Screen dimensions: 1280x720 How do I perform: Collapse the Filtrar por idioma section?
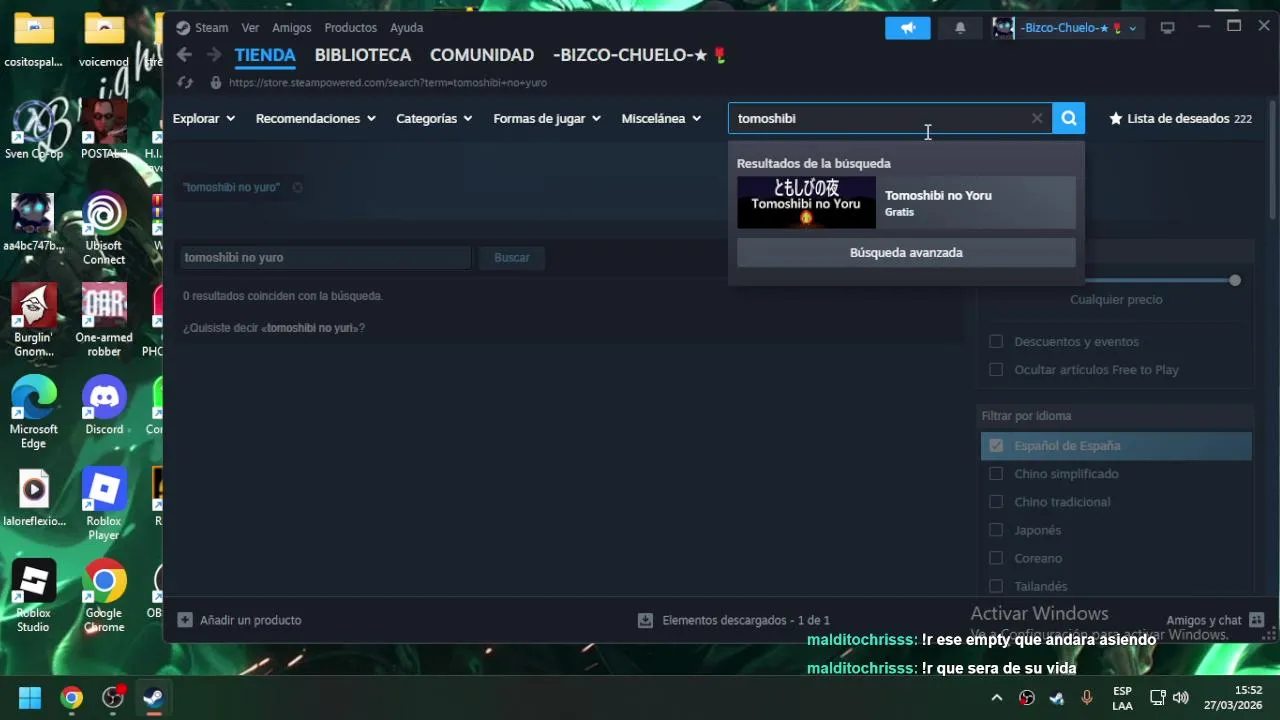point(1117,416)
